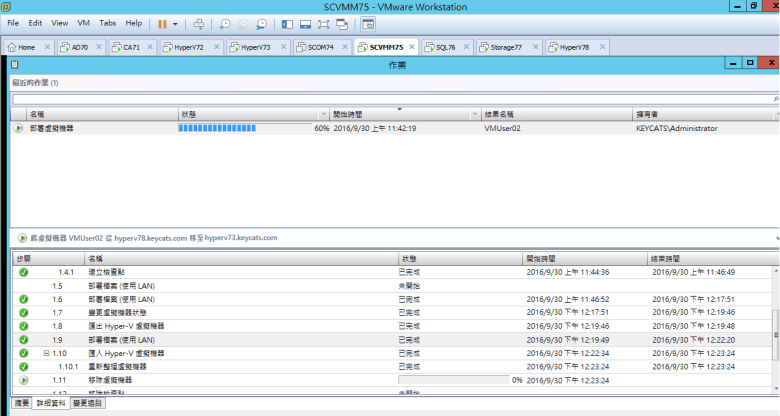Click the Send Ctrl+Alt+Del toolbar icon
Screen dimensions: 780x416
[x=198, y=22]
